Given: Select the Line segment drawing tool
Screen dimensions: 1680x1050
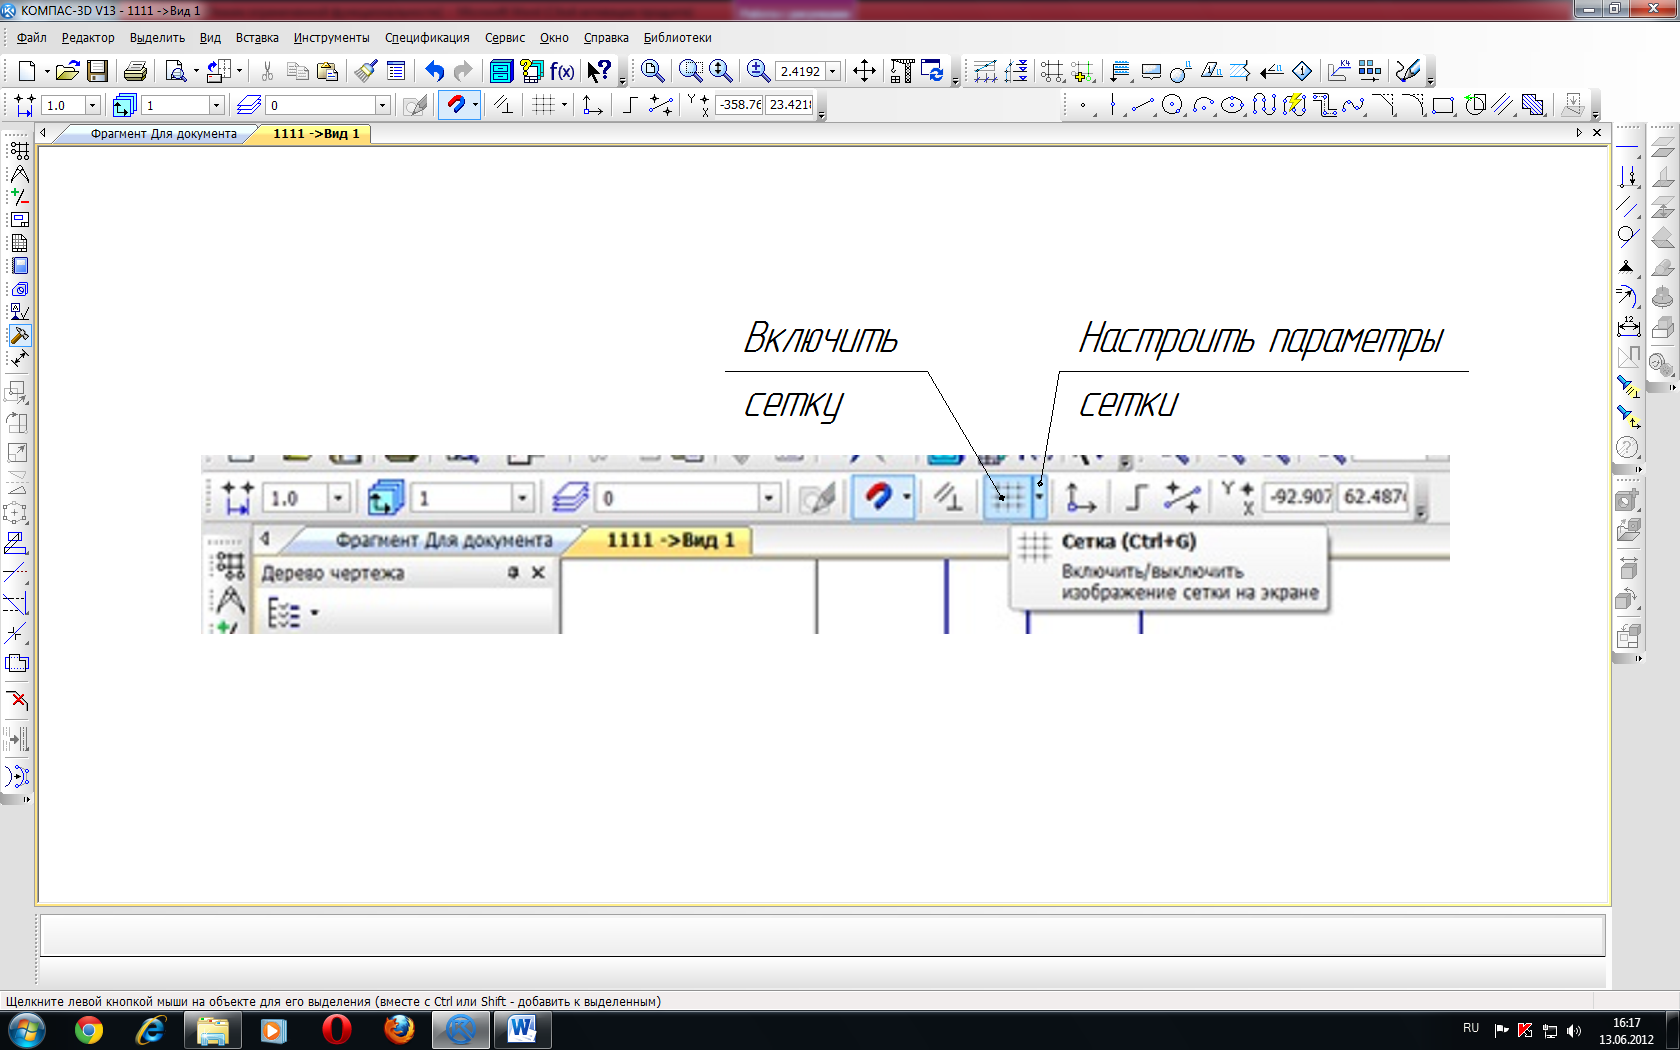Looking at the screenshot, I should [1142, 104].
